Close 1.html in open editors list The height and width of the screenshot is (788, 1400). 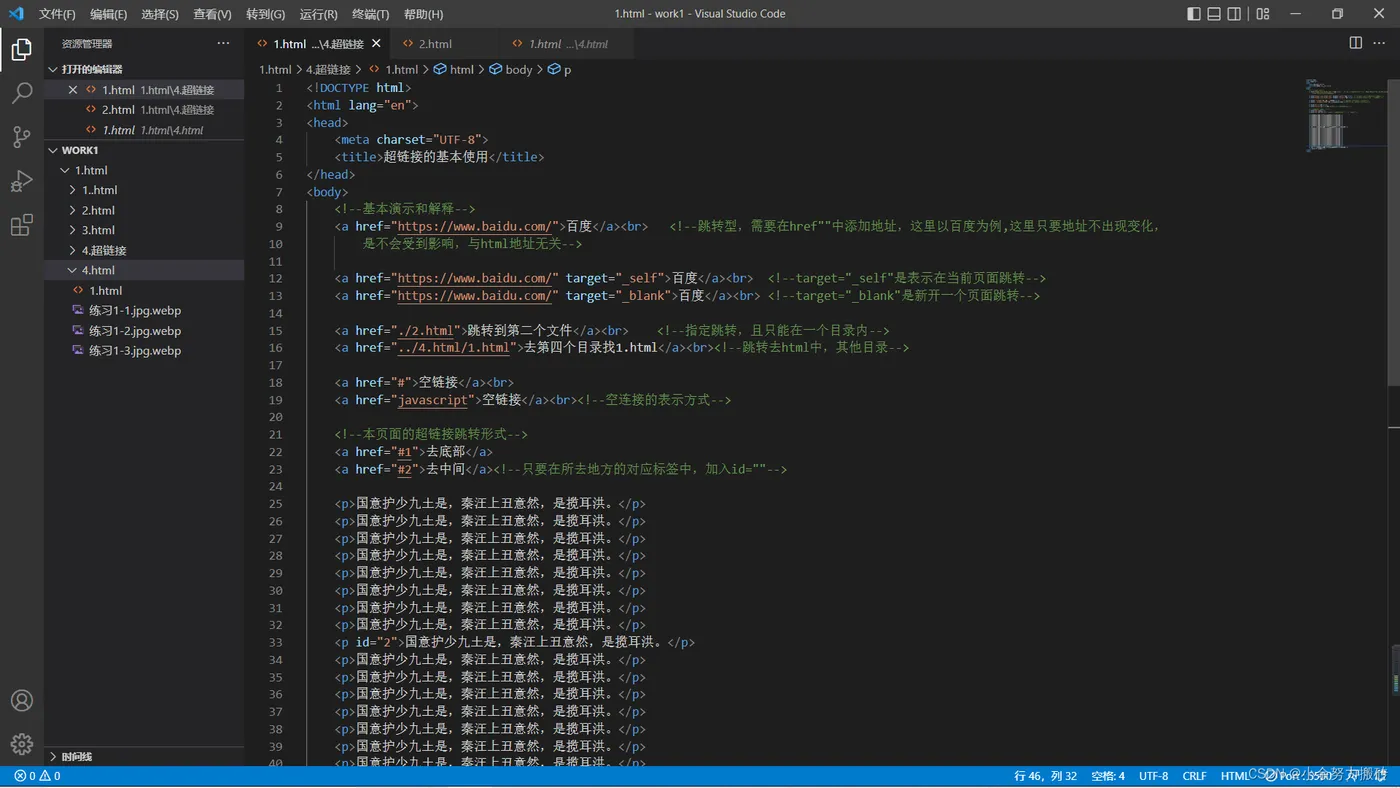point(73,90)
